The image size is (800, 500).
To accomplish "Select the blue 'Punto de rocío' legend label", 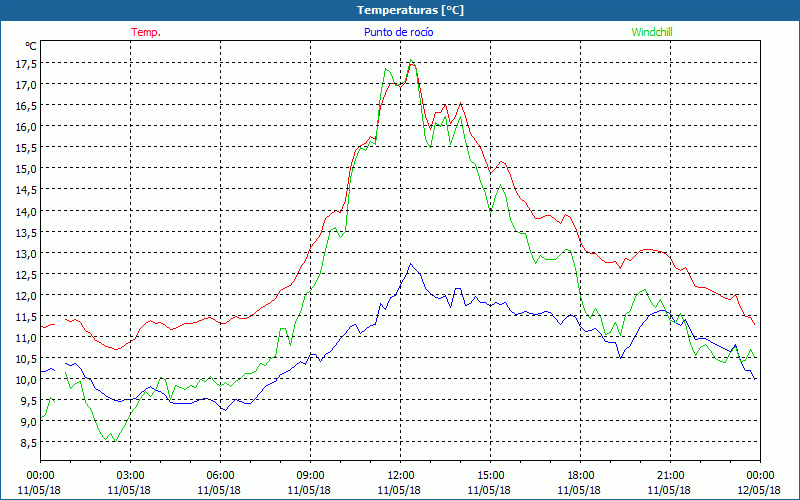I will click(x=398, y=32).
